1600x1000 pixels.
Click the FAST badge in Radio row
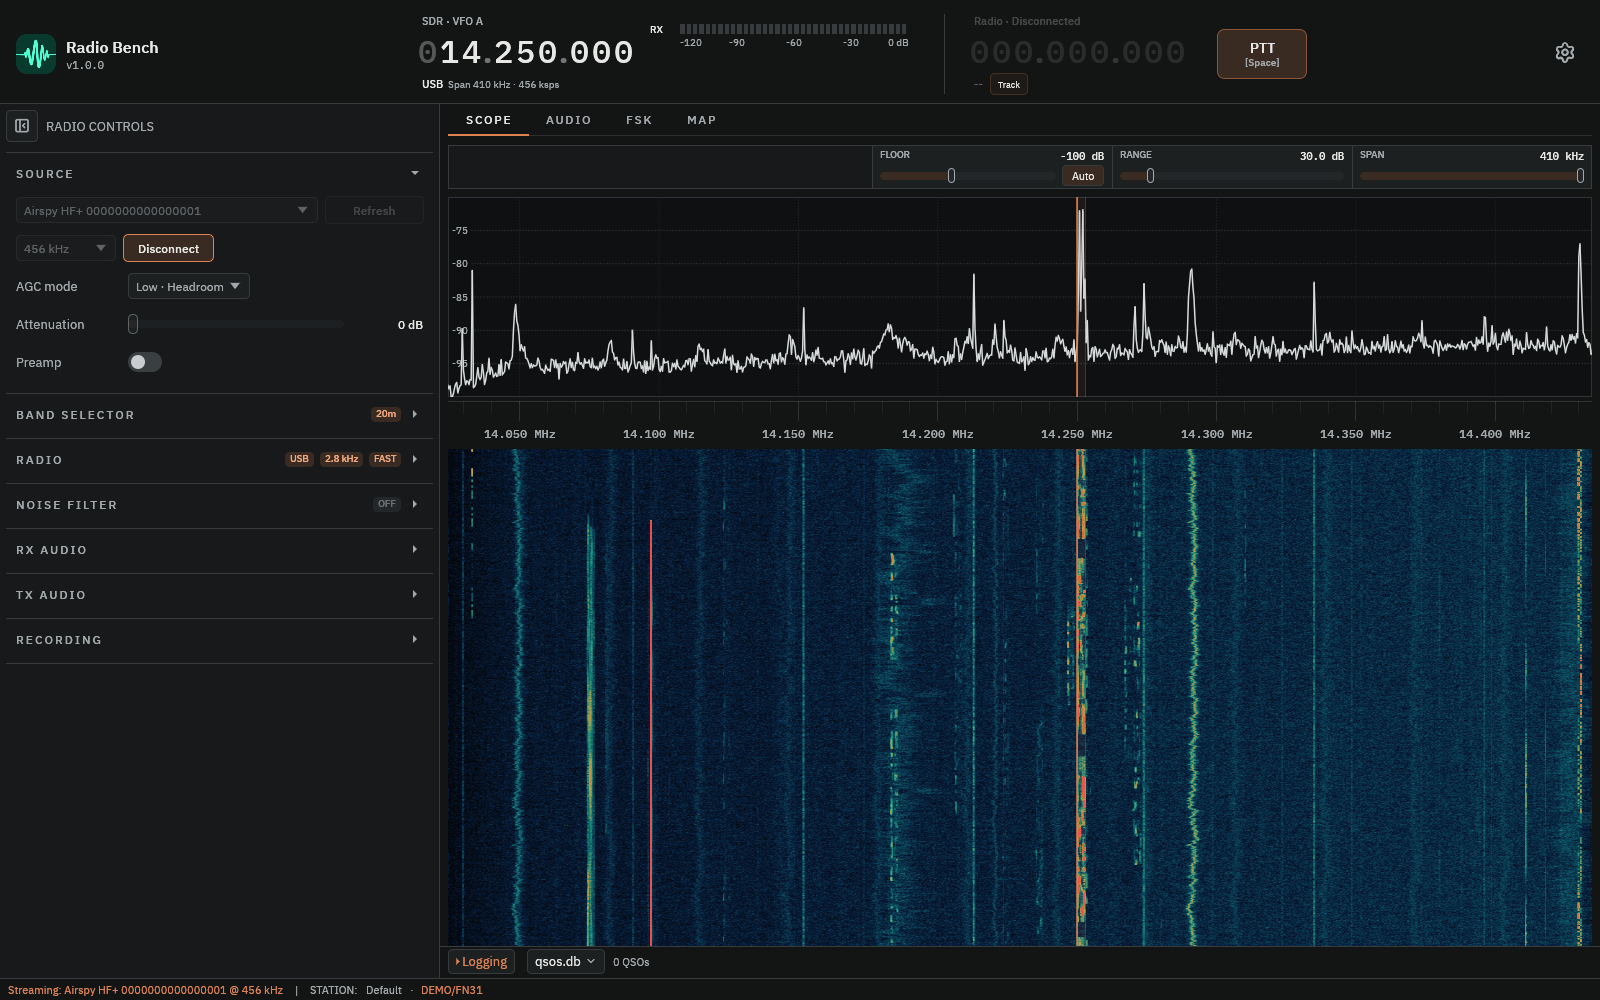click(x=385, y=459)
